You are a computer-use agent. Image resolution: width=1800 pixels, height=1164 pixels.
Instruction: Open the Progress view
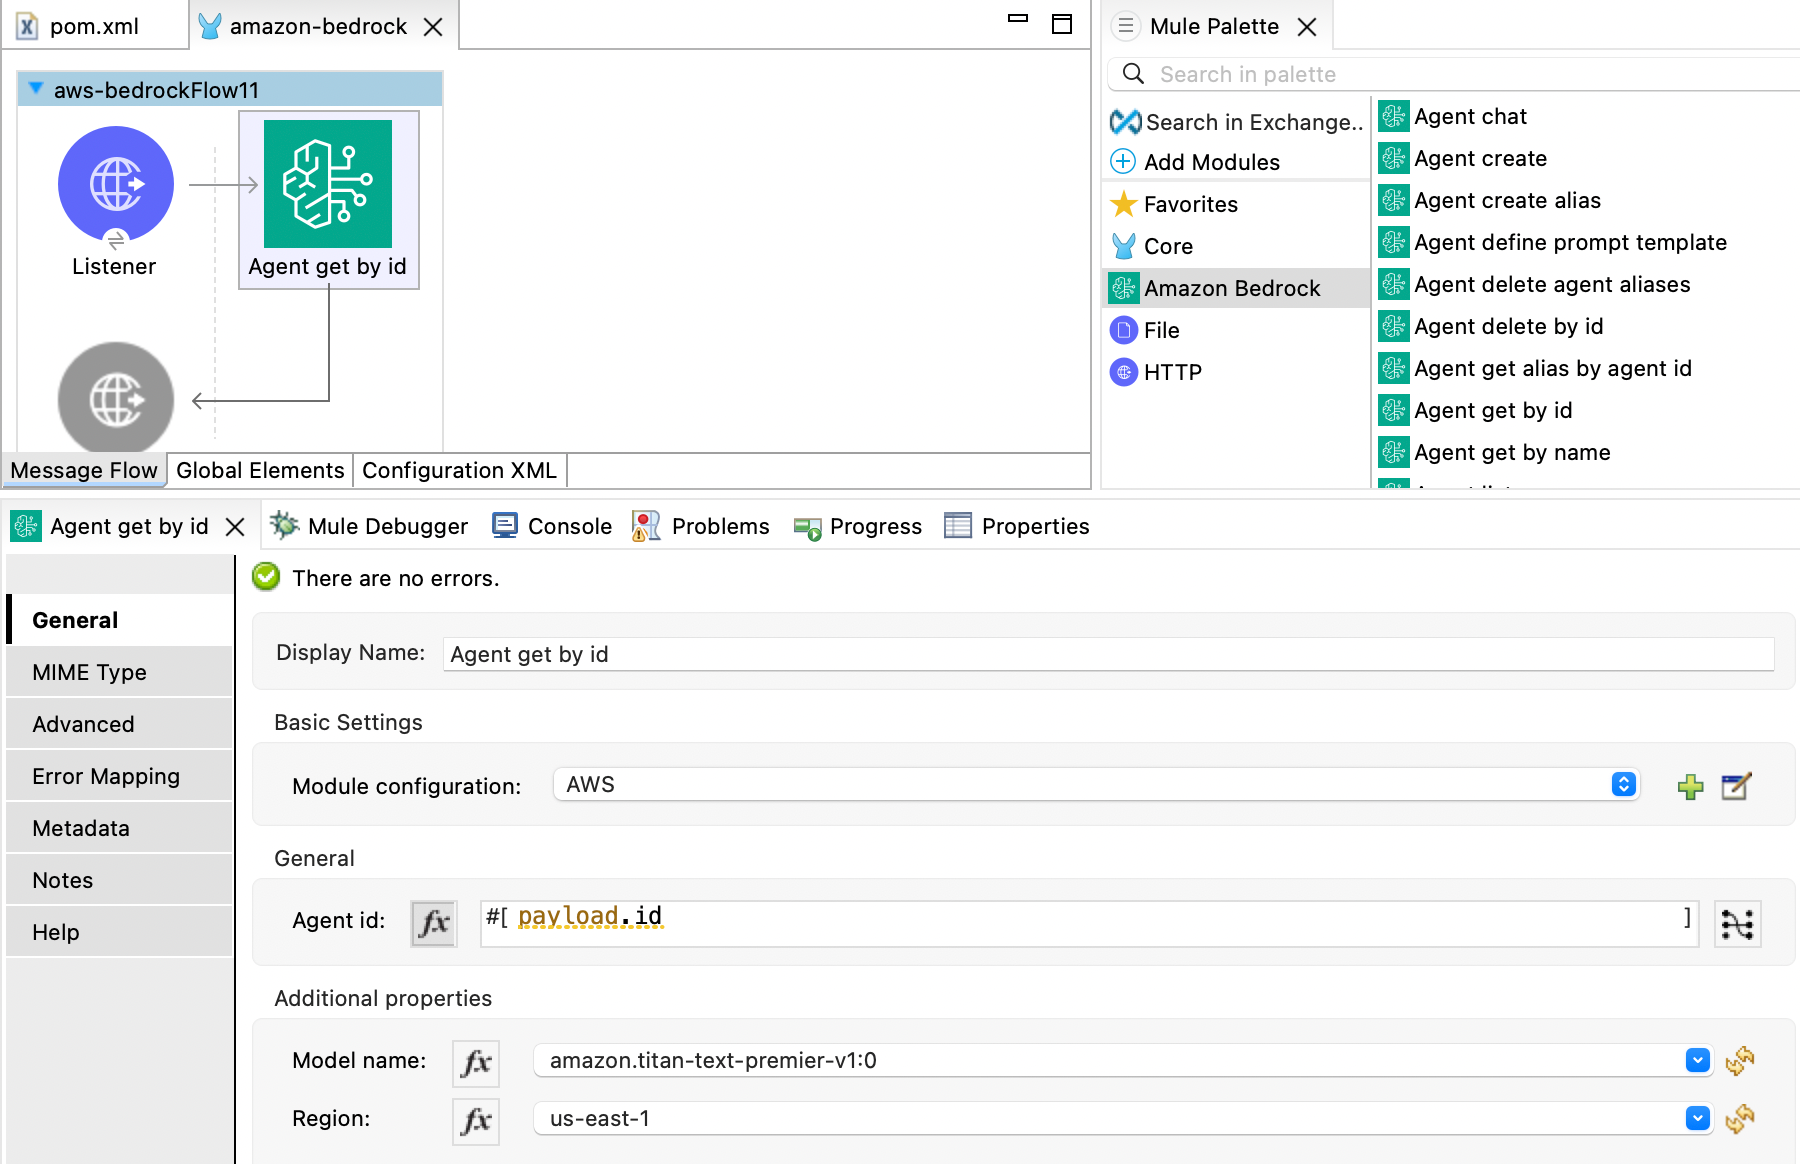pyautogui.click(x=857, y=526)
